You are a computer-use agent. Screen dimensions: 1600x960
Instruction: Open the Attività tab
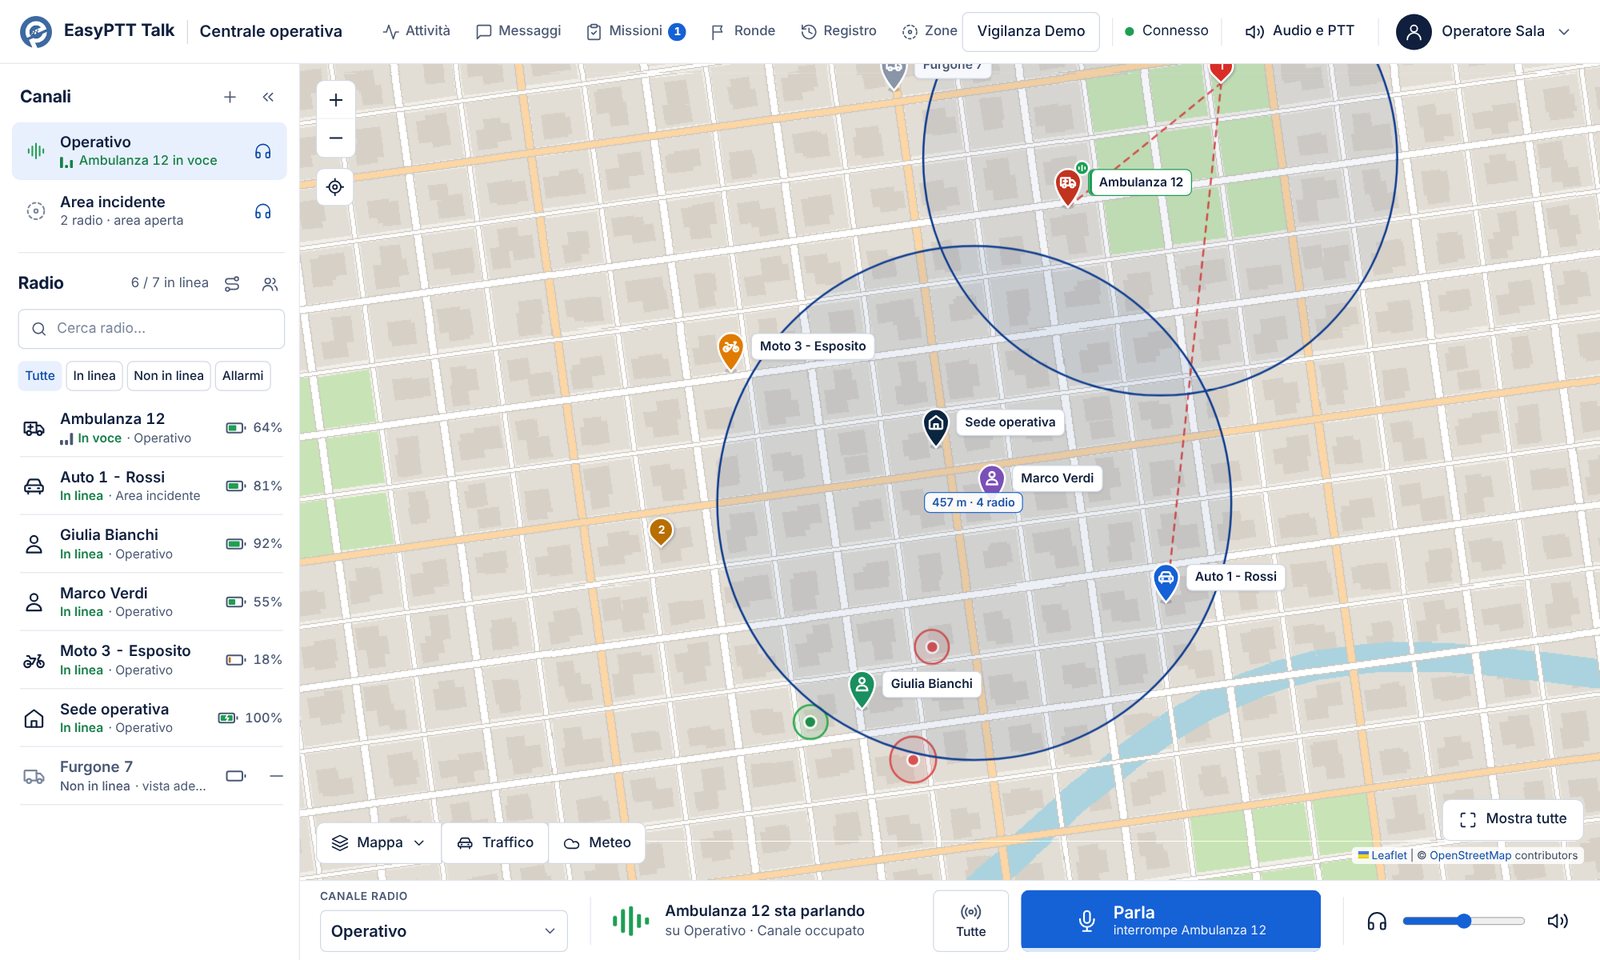pyautogui.click(x=416, y=31)
